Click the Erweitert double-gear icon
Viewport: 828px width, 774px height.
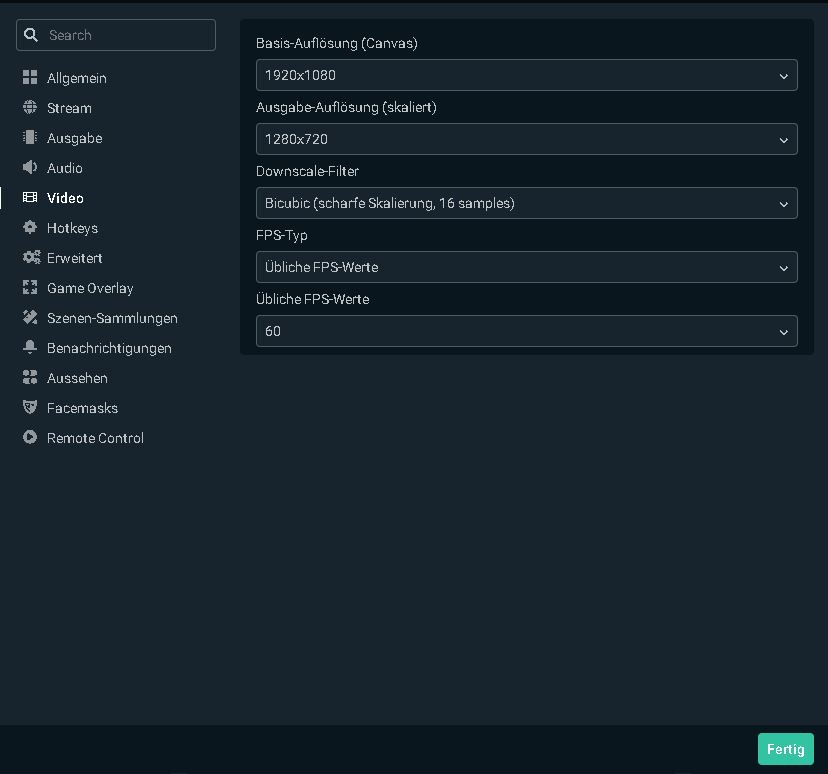click(x=31, y=258)
